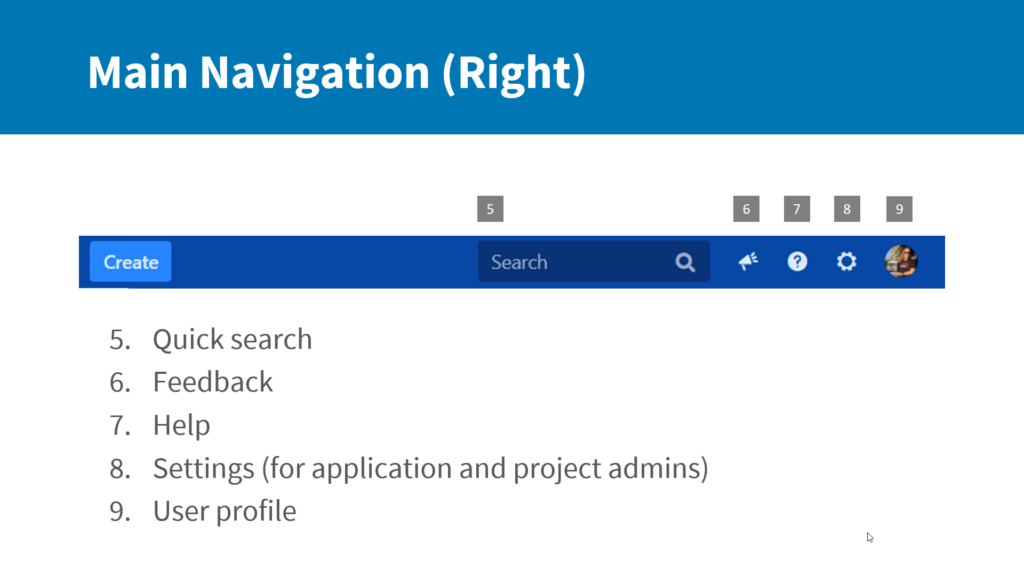Open Settings via the gear icon
This screenshot has width=1024, height=576.
tap(846, 261)
